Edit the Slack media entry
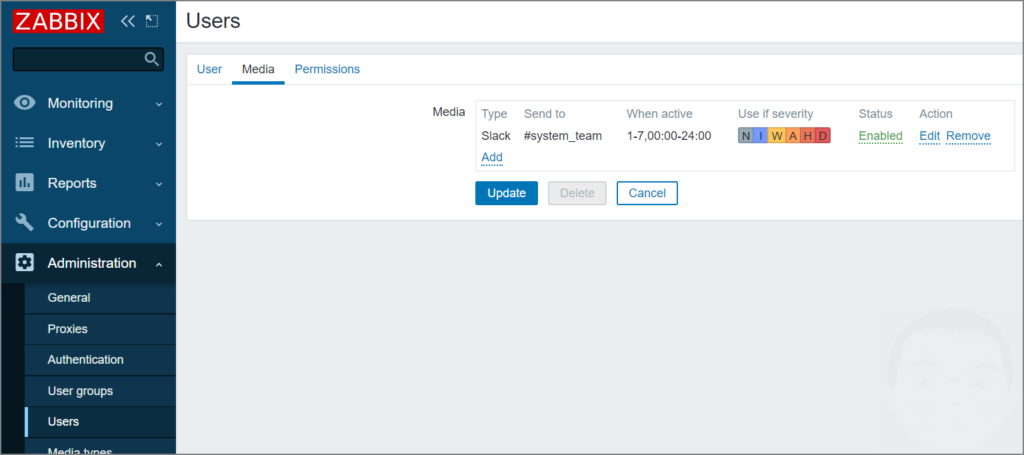Screen dimensions: 1024x455 (x=929, y=136)
